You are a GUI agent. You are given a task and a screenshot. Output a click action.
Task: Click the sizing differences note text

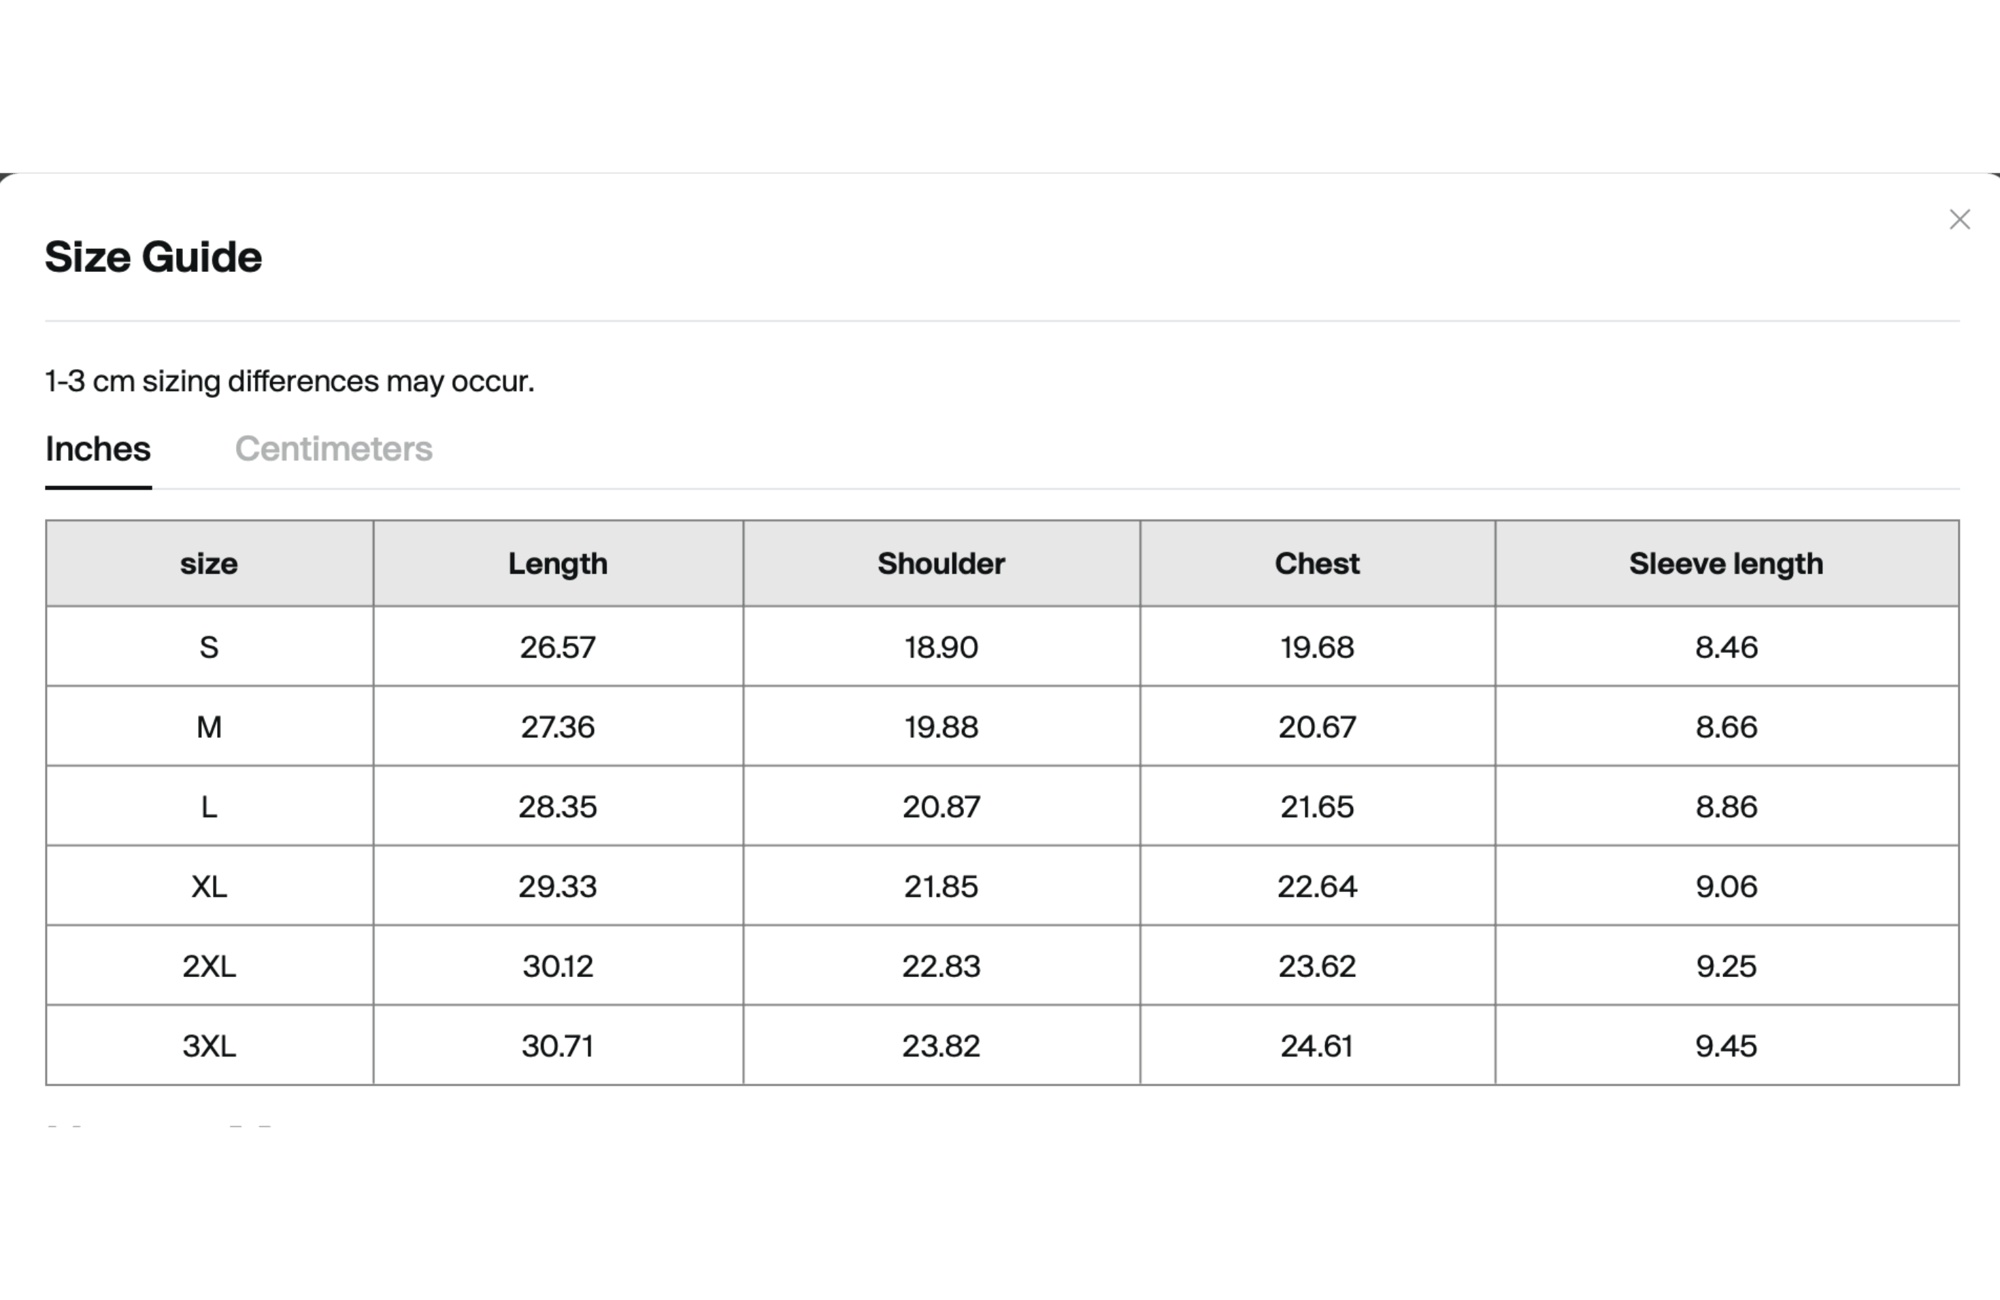[x=290, y=381]
